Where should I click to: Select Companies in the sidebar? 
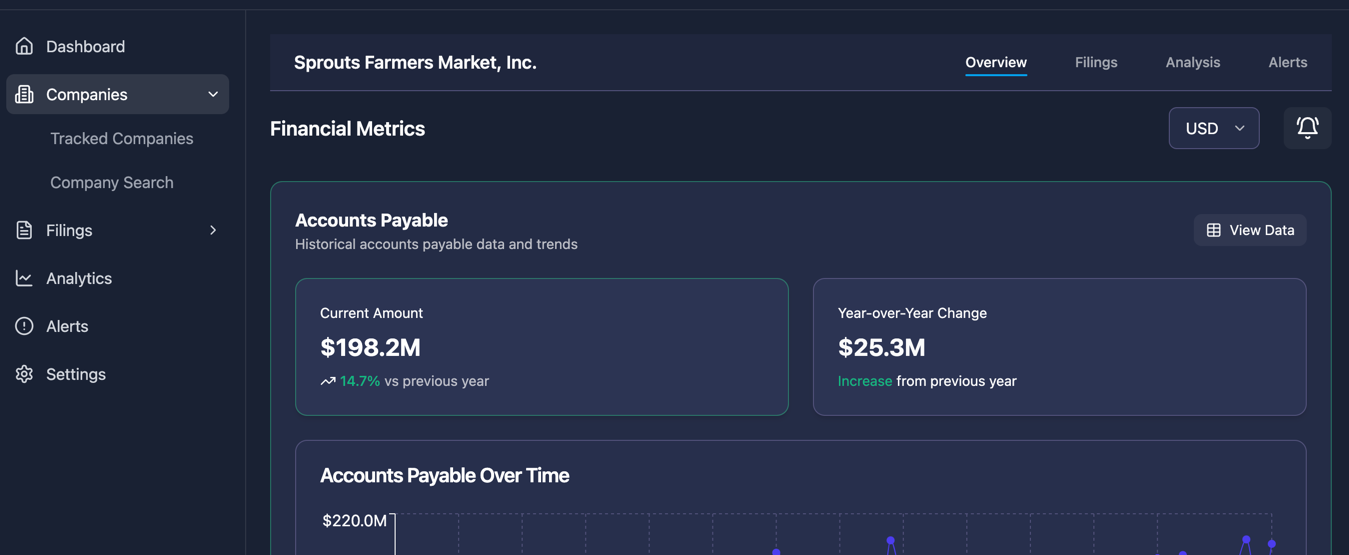pos(118,94)
